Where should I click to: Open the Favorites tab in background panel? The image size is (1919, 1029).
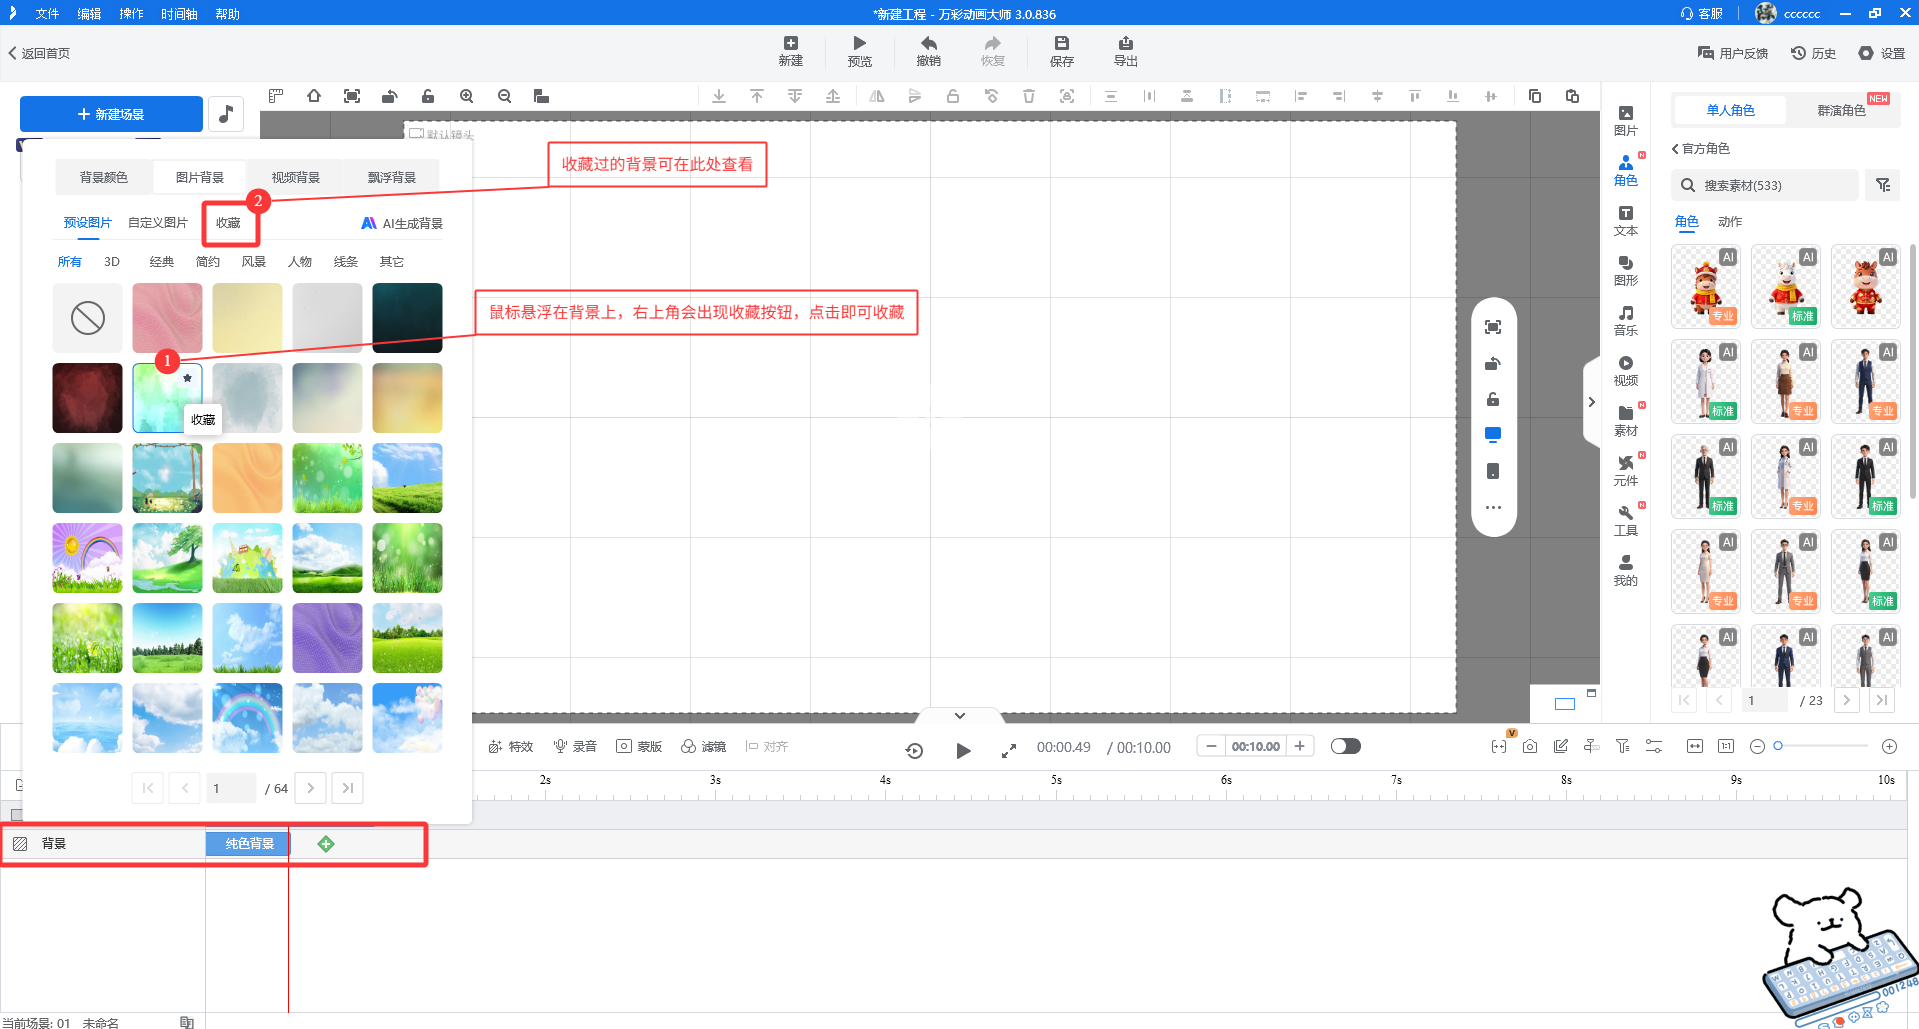228,223
